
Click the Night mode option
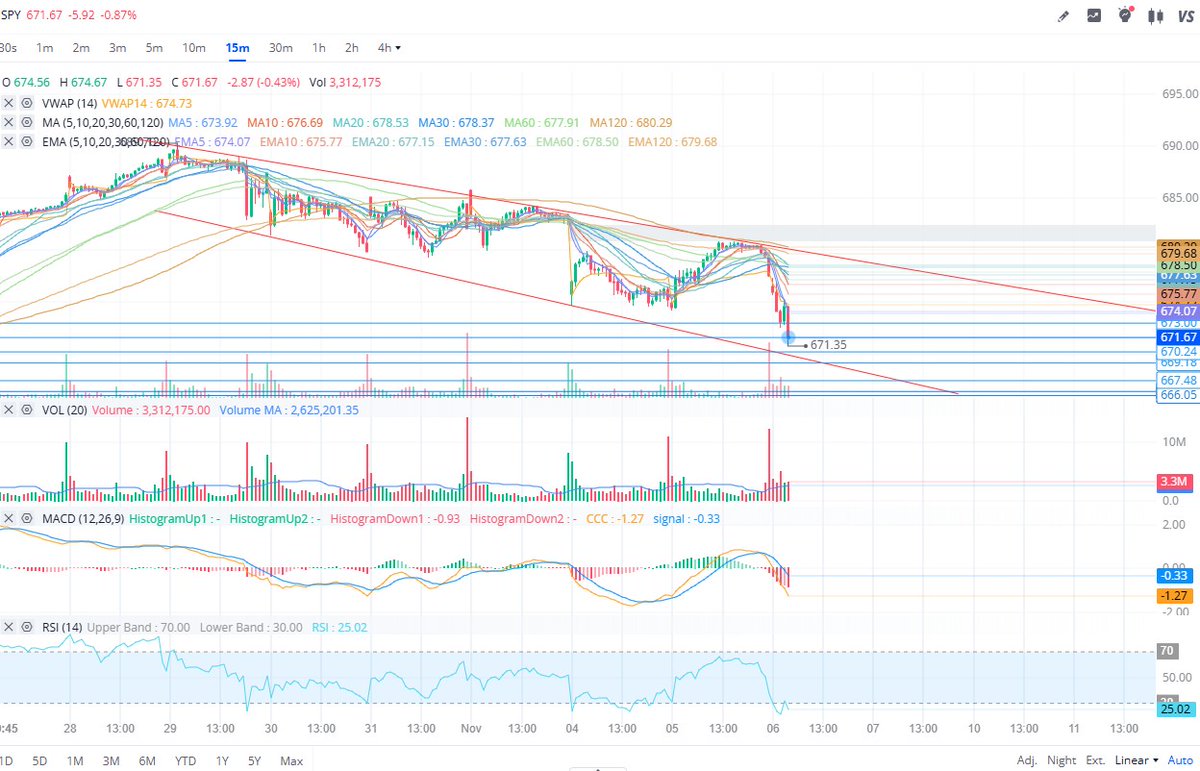[1059, 760]
